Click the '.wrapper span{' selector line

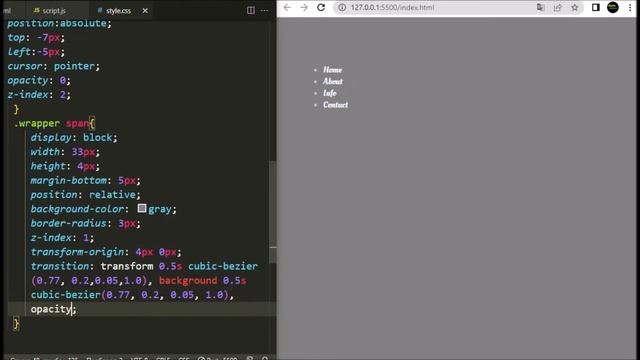pos(54,123)
